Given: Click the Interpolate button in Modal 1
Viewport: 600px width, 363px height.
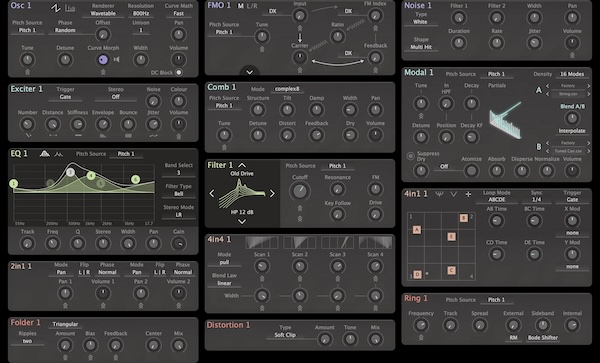Looking at the screenshot, I should coord(572,131).
